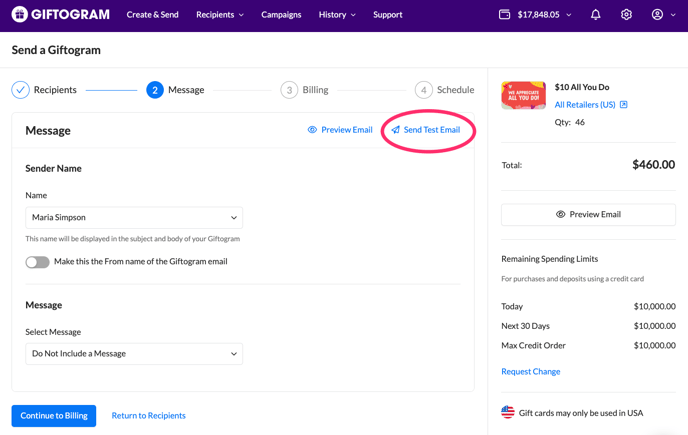Open the Create & Send menu item
688x435 pixels.
(152, 15)
